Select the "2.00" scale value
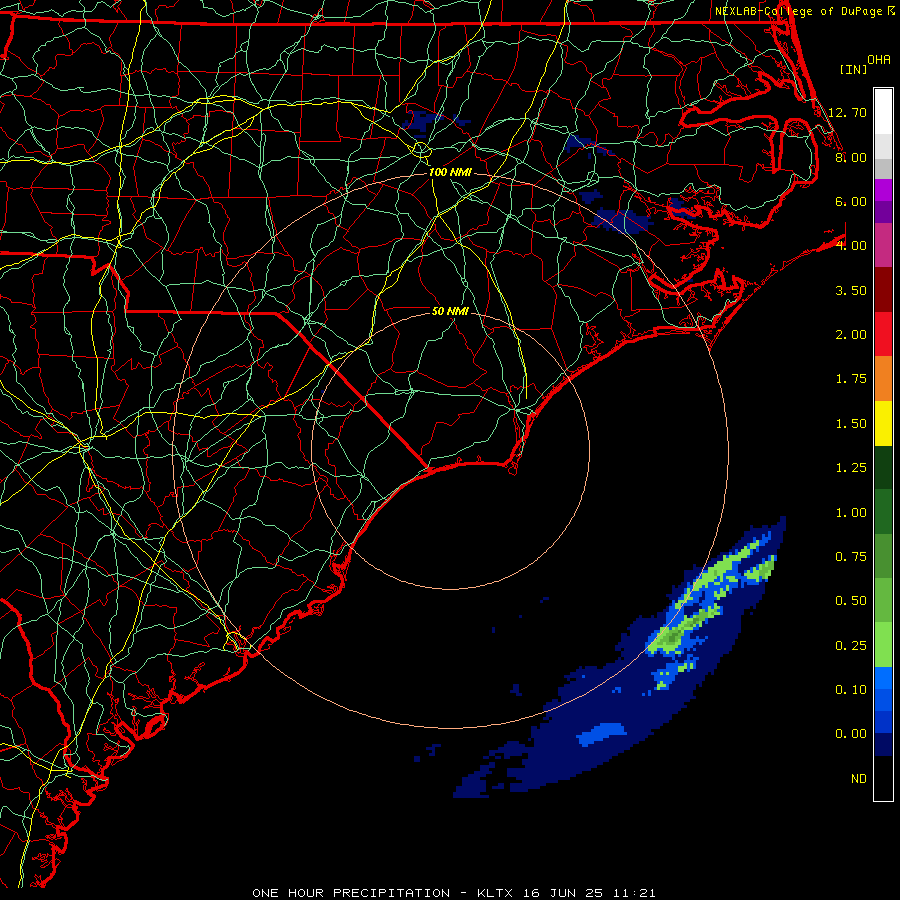The image size is (900, 900). [x=851, y=335]
